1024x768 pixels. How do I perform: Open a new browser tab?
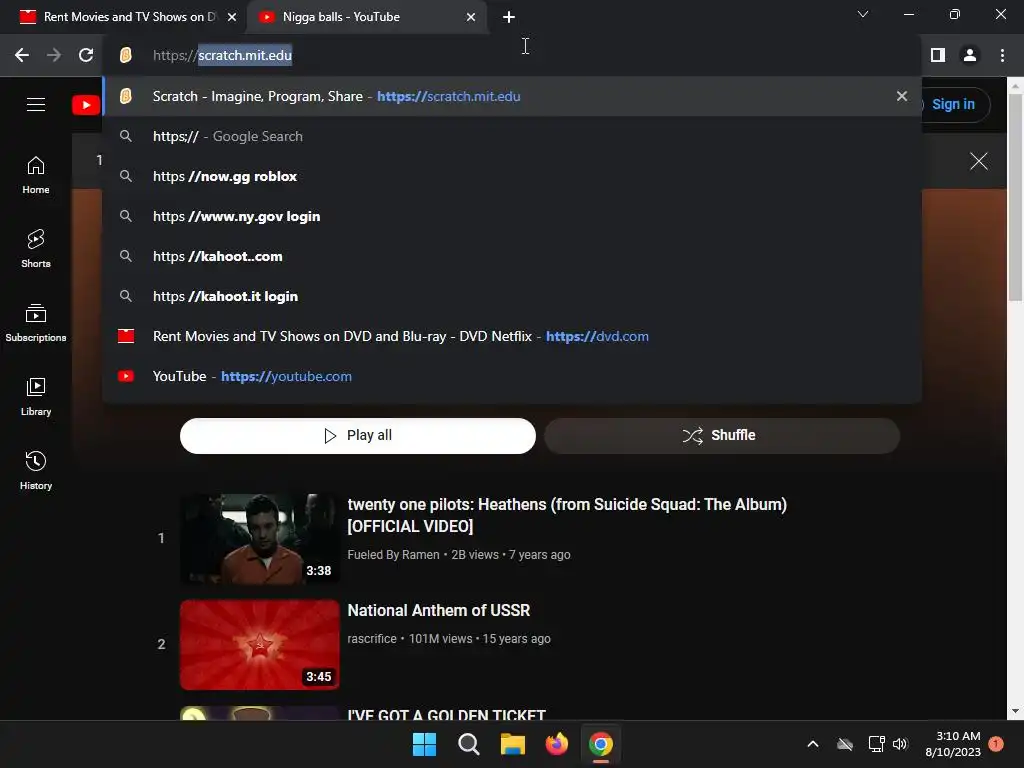click(509, 17)
